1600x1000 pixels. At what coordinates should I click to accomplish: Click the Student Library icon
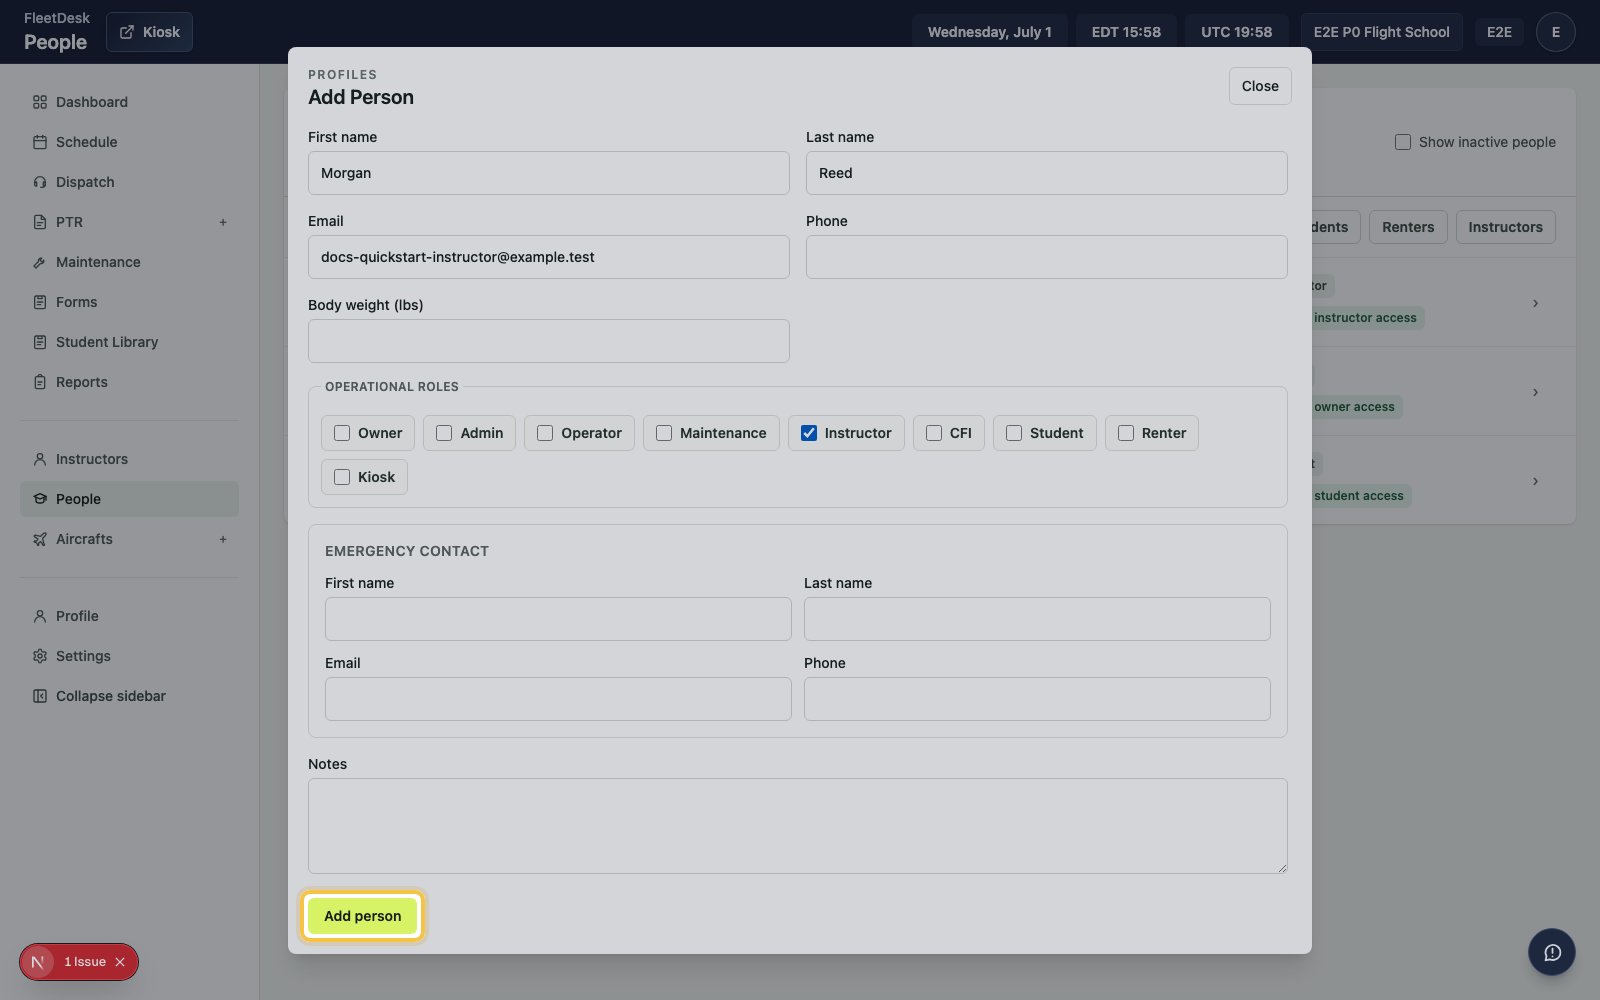click(x=40, y=342)
